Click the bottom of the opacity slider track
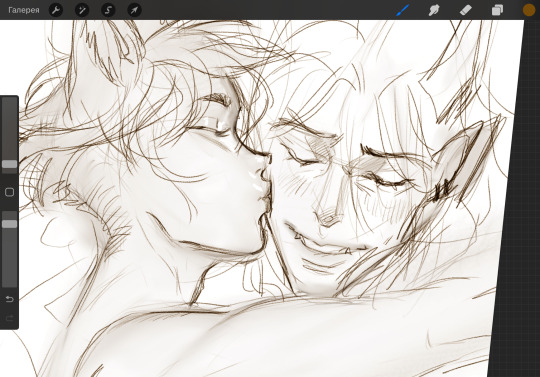 point(9,283)
